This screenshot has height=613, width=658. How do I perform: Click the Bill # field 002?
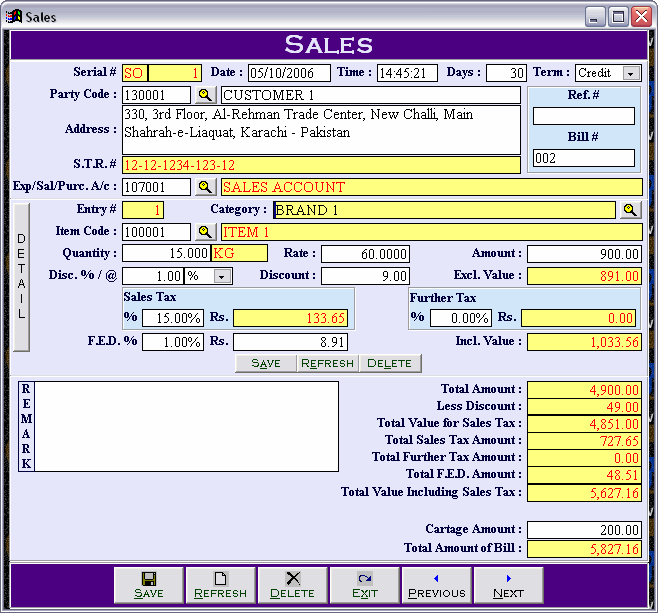584,158
